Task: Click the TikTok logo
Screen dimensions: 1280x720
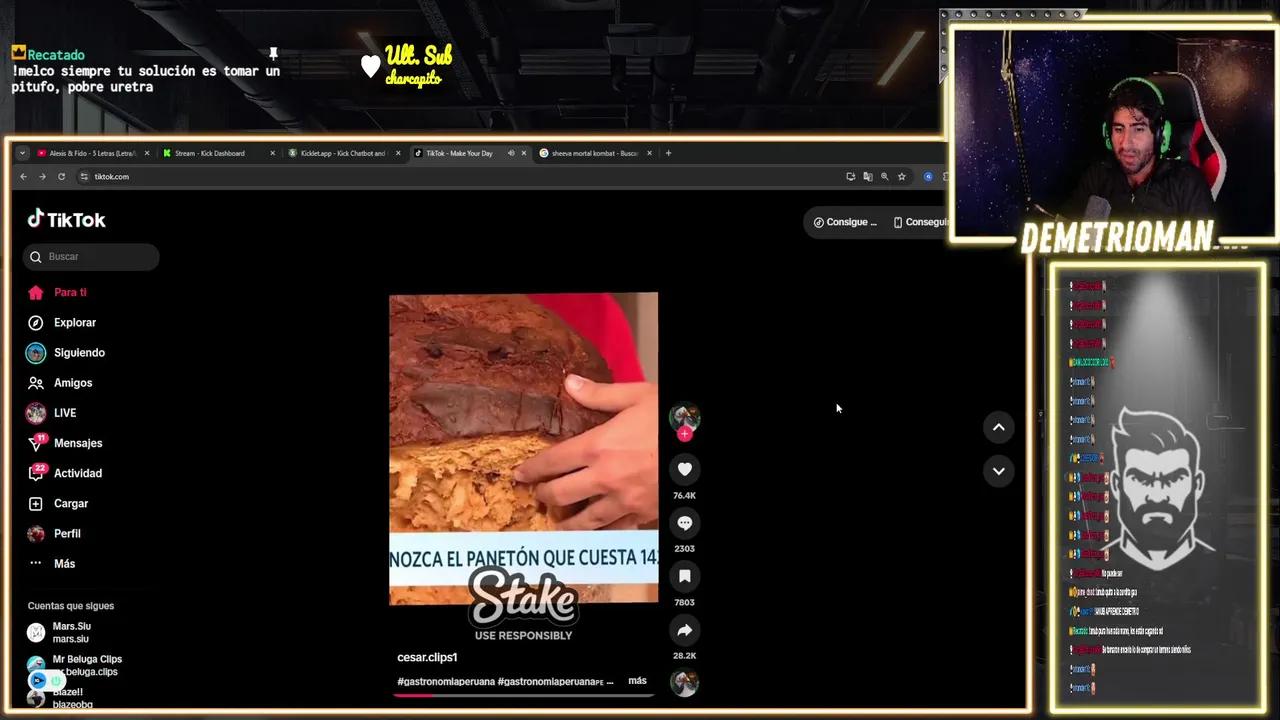Action: pos(66,219)
